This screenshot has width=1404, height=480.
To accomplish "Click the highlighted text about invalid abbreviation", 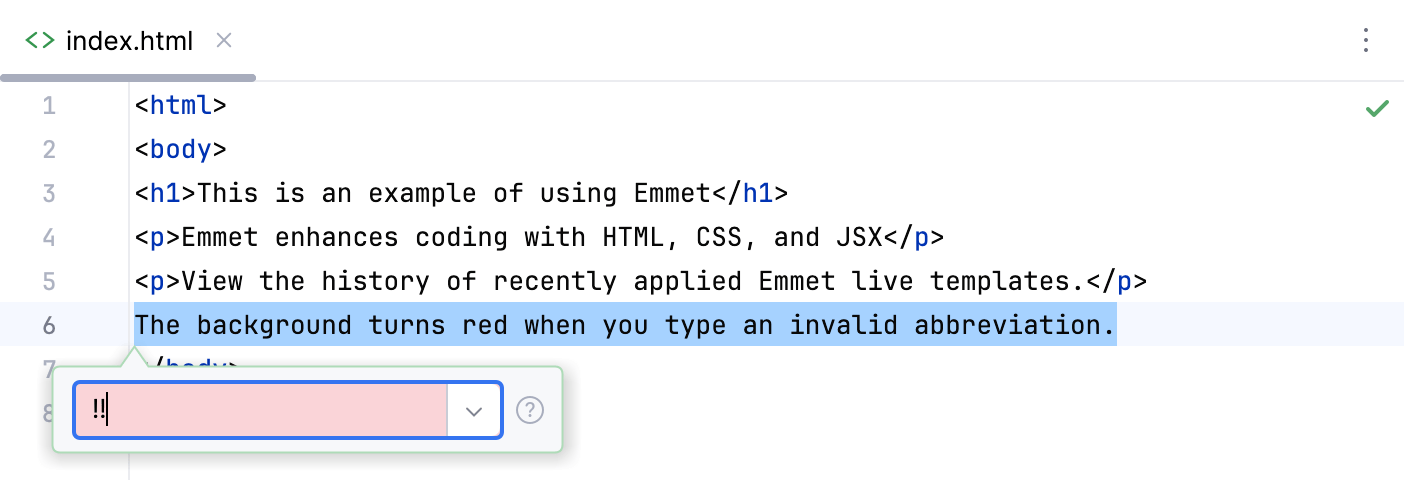I will pos(625,325).
